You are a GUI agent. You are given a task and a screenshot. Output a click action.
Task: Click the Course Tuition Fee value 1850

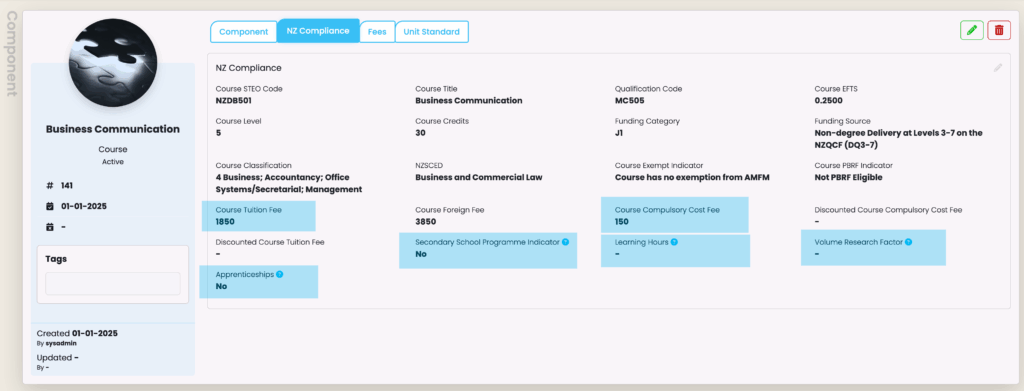pos(225,221)
